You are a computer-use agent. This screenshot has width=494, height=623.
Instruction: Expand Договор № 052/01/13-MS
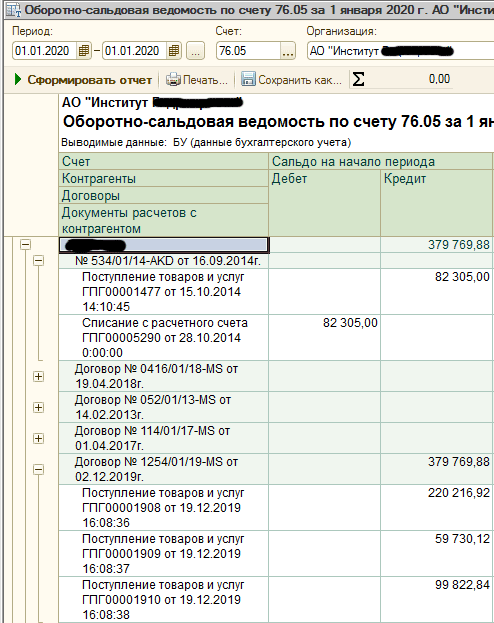(39, 407)
